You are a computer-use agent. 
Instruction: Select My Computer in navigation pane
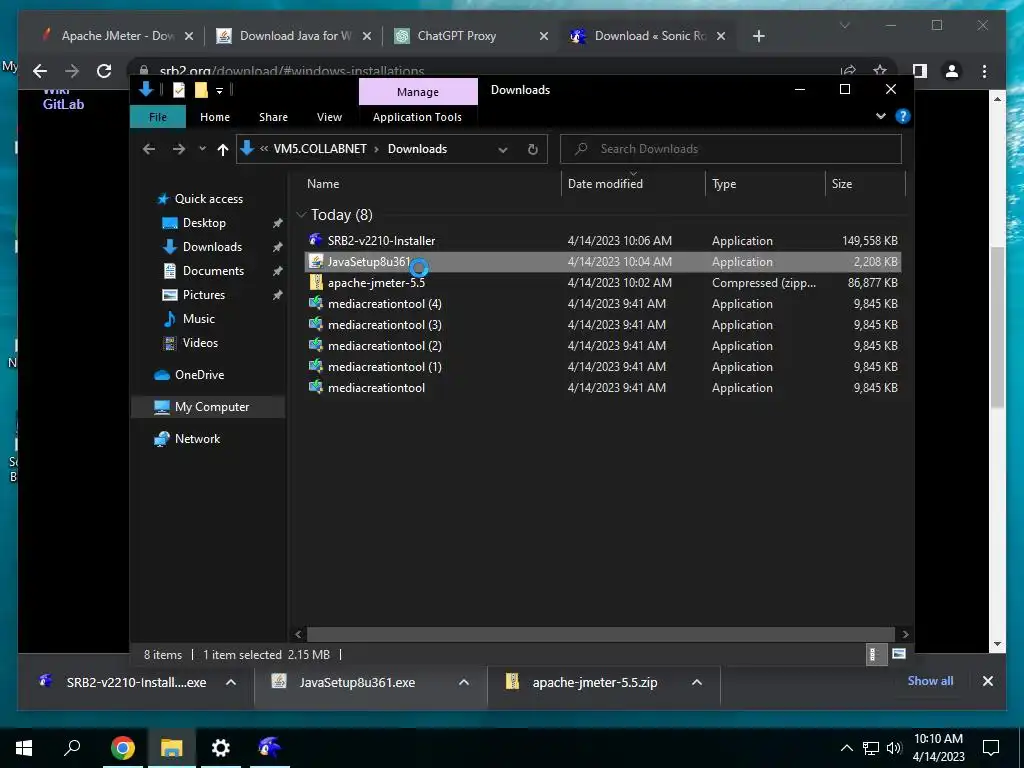click(x=212, y=406)
